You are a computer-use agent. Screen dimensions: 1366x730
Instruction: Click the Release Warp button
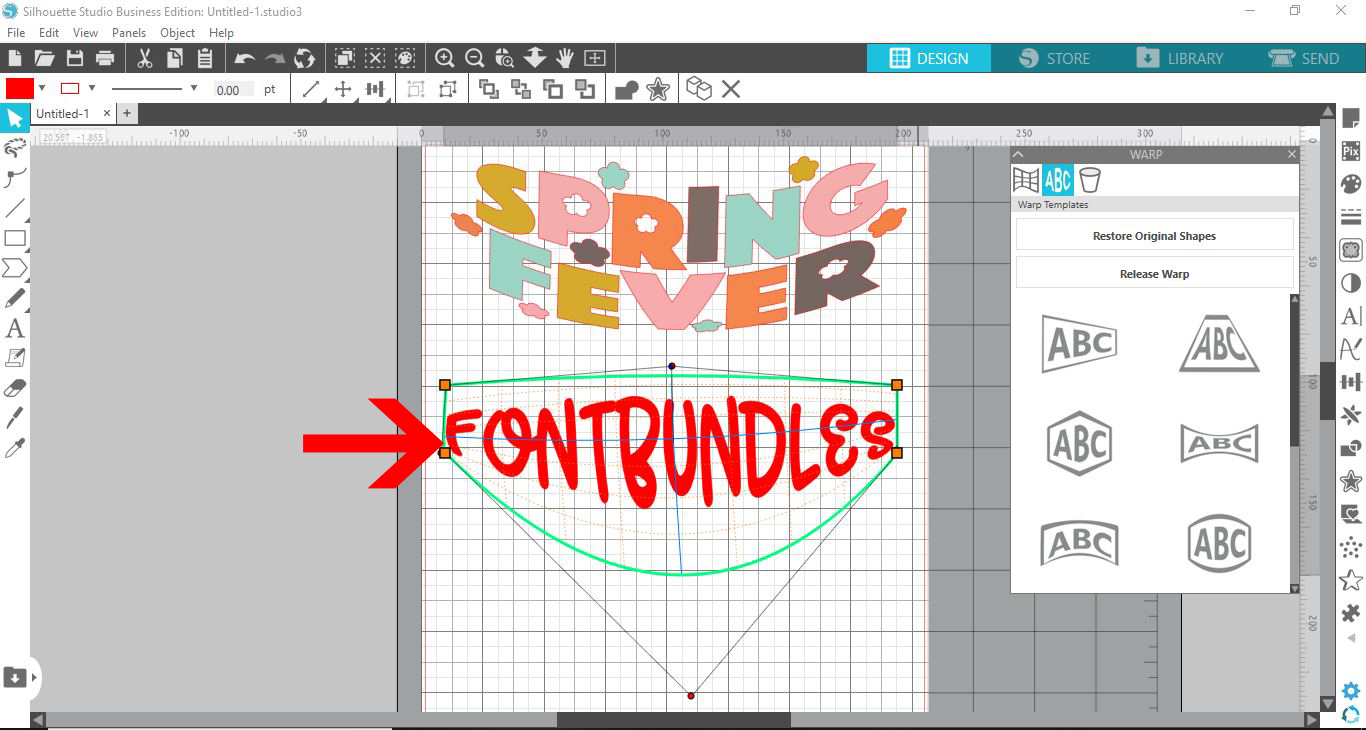tap(1154, 273)
